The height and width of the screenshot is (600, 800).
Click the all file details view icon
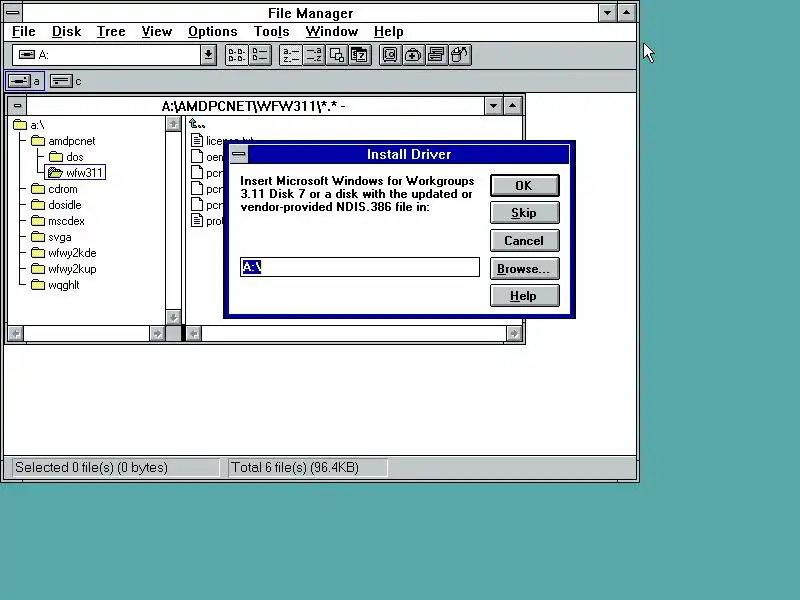(x=260, y=55)
